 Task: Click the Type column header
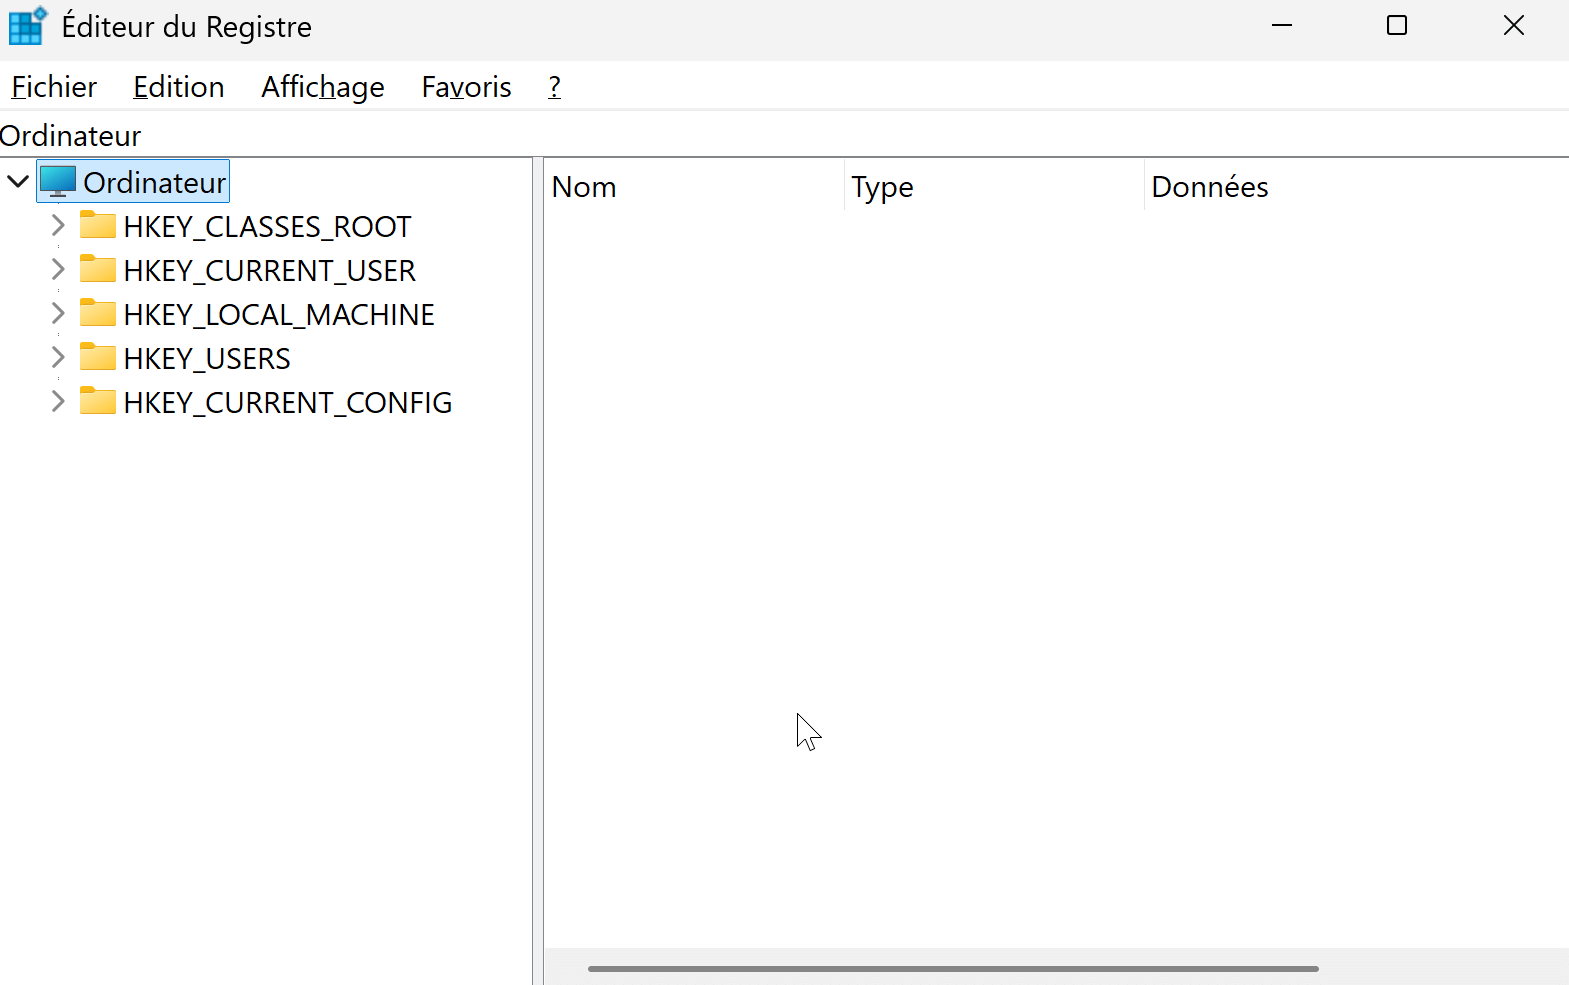[994, 187]
